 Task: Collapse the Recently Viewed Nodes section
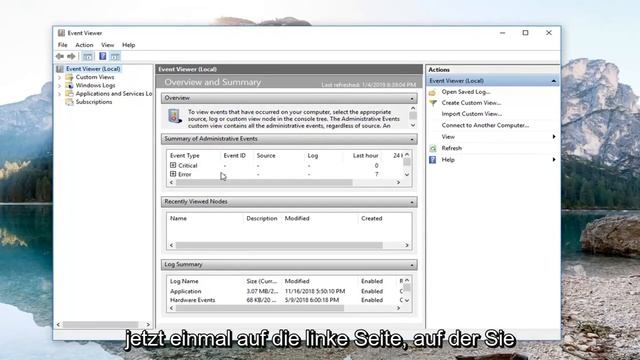coord(411,202)
